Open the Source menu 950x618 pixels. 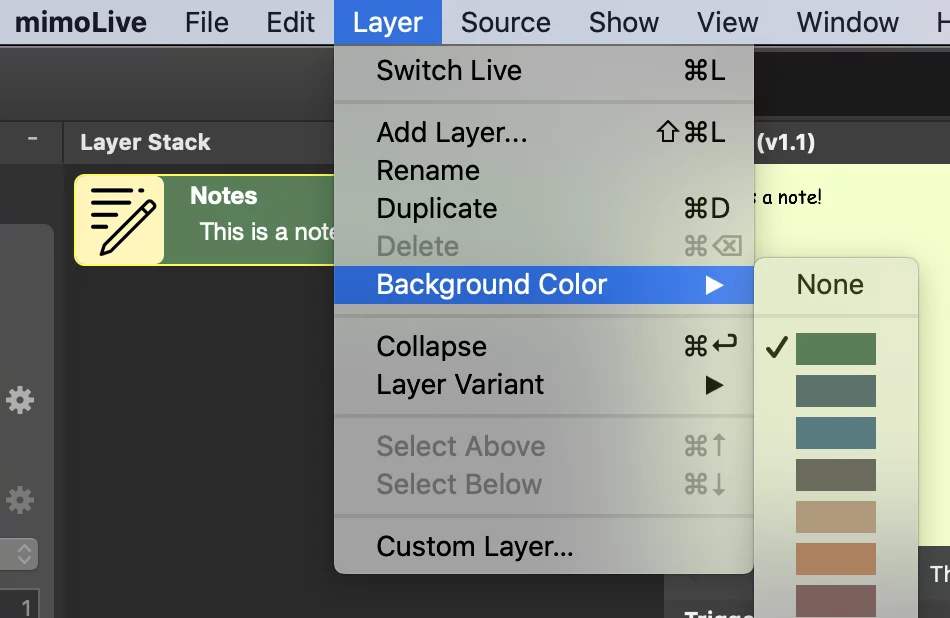tap(505, 22)
